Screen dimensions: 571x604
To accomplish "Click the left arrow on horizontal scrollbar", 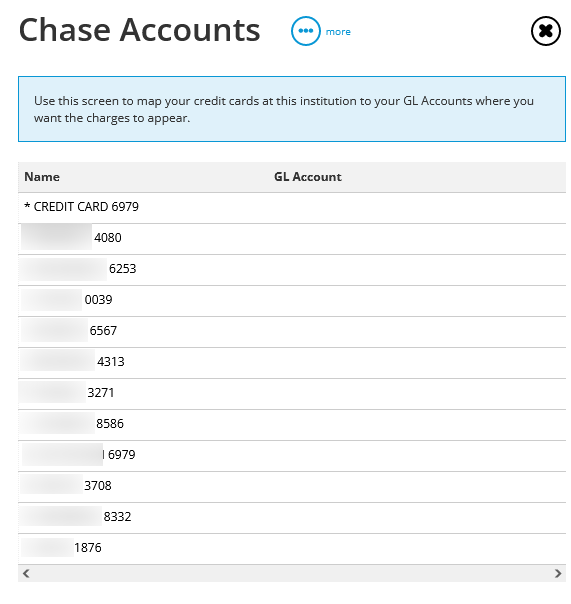I will (26, 573).
